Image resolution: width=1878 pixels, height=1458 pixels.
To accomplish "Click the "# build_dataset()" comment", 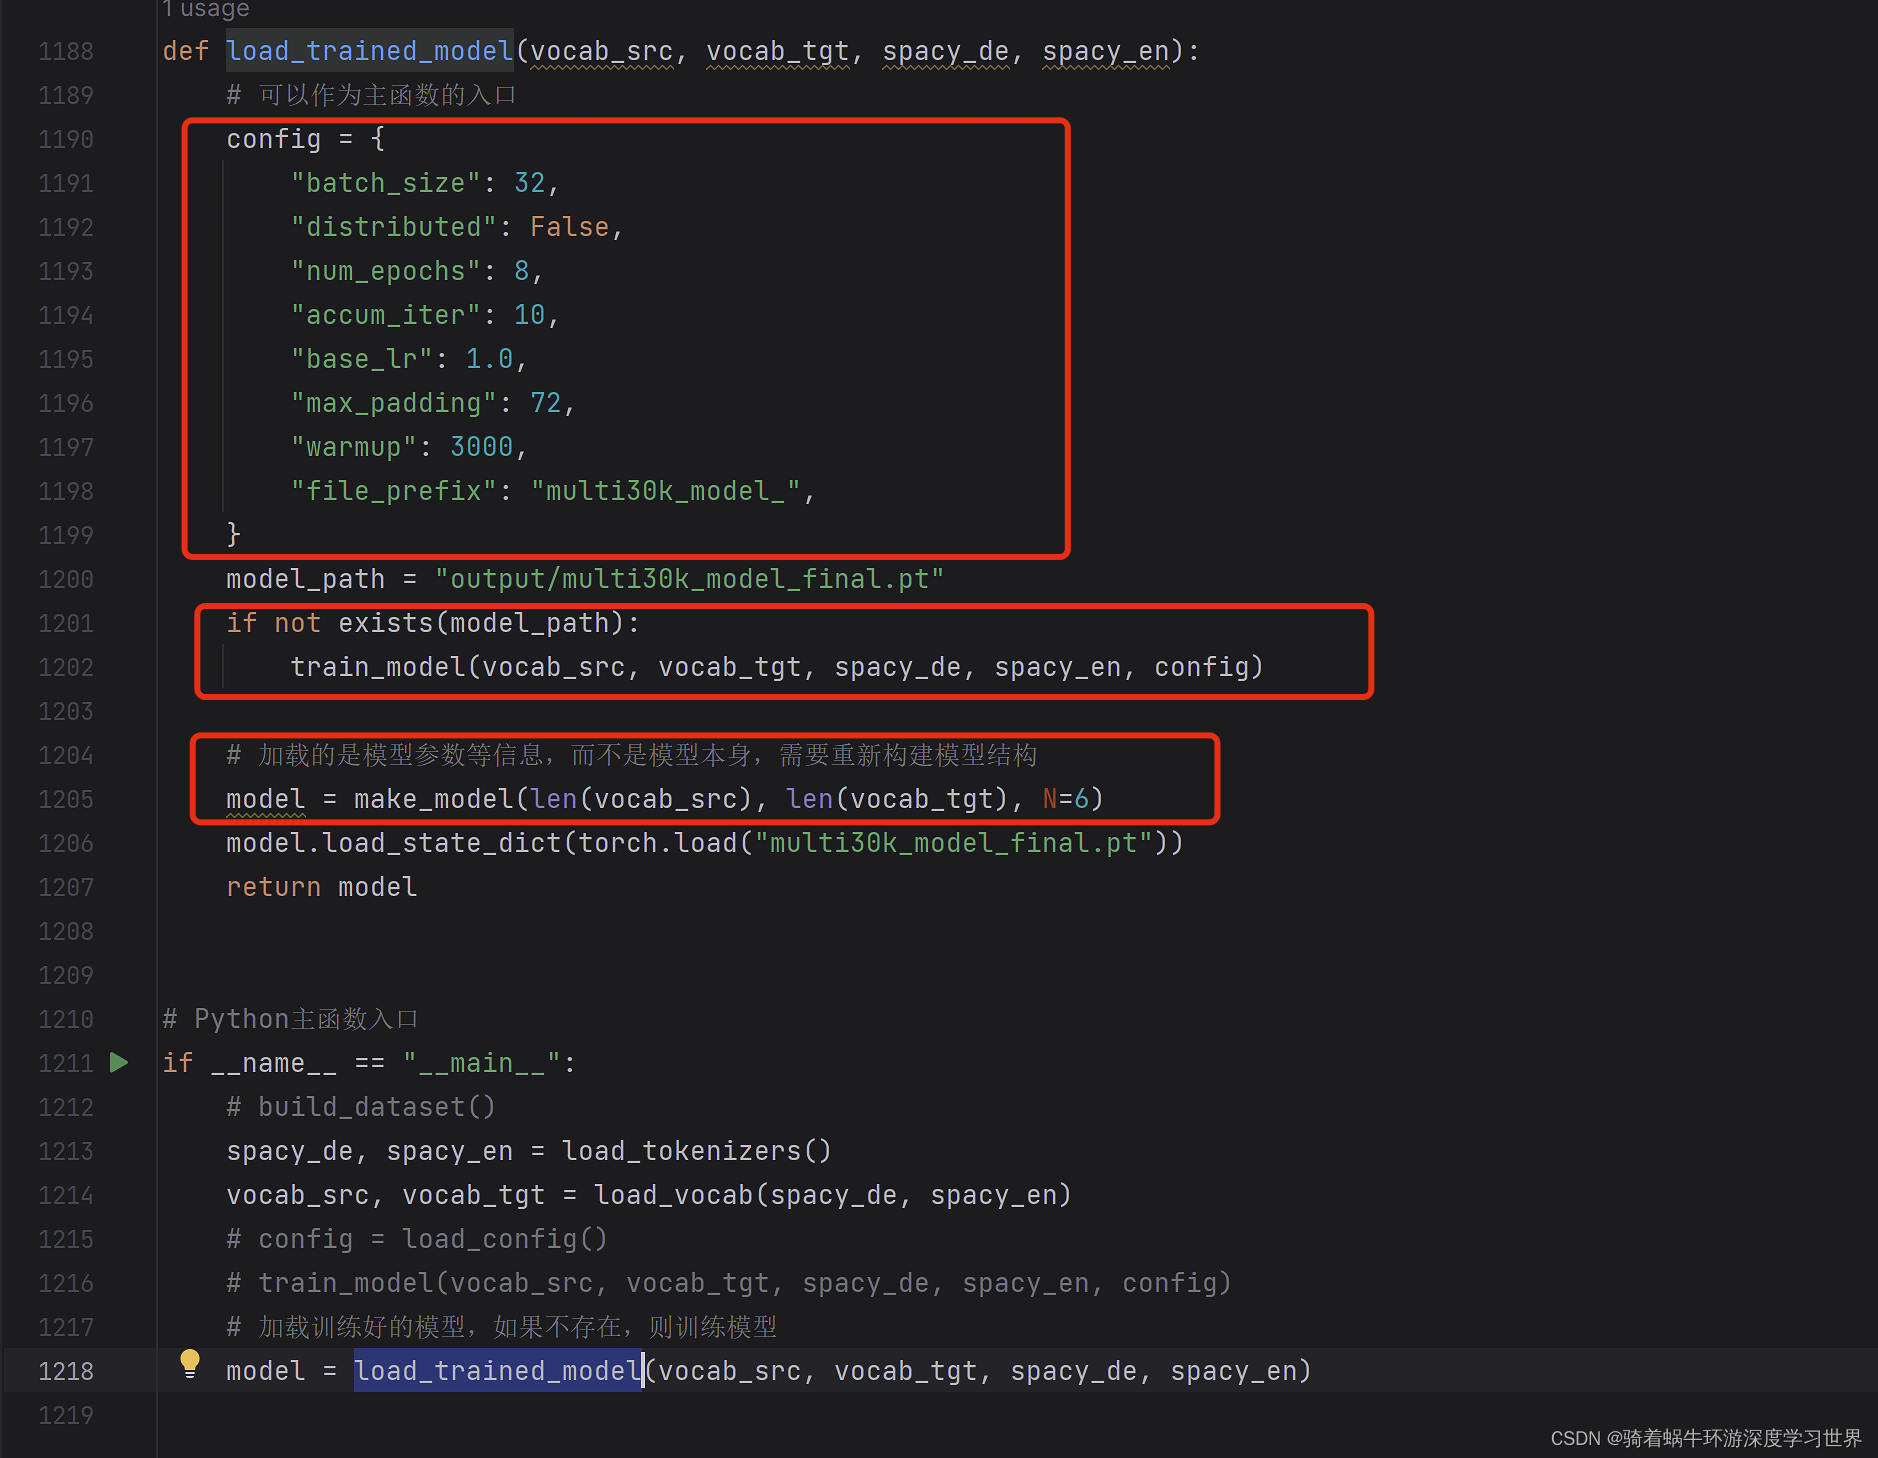I will (361, 1107).
